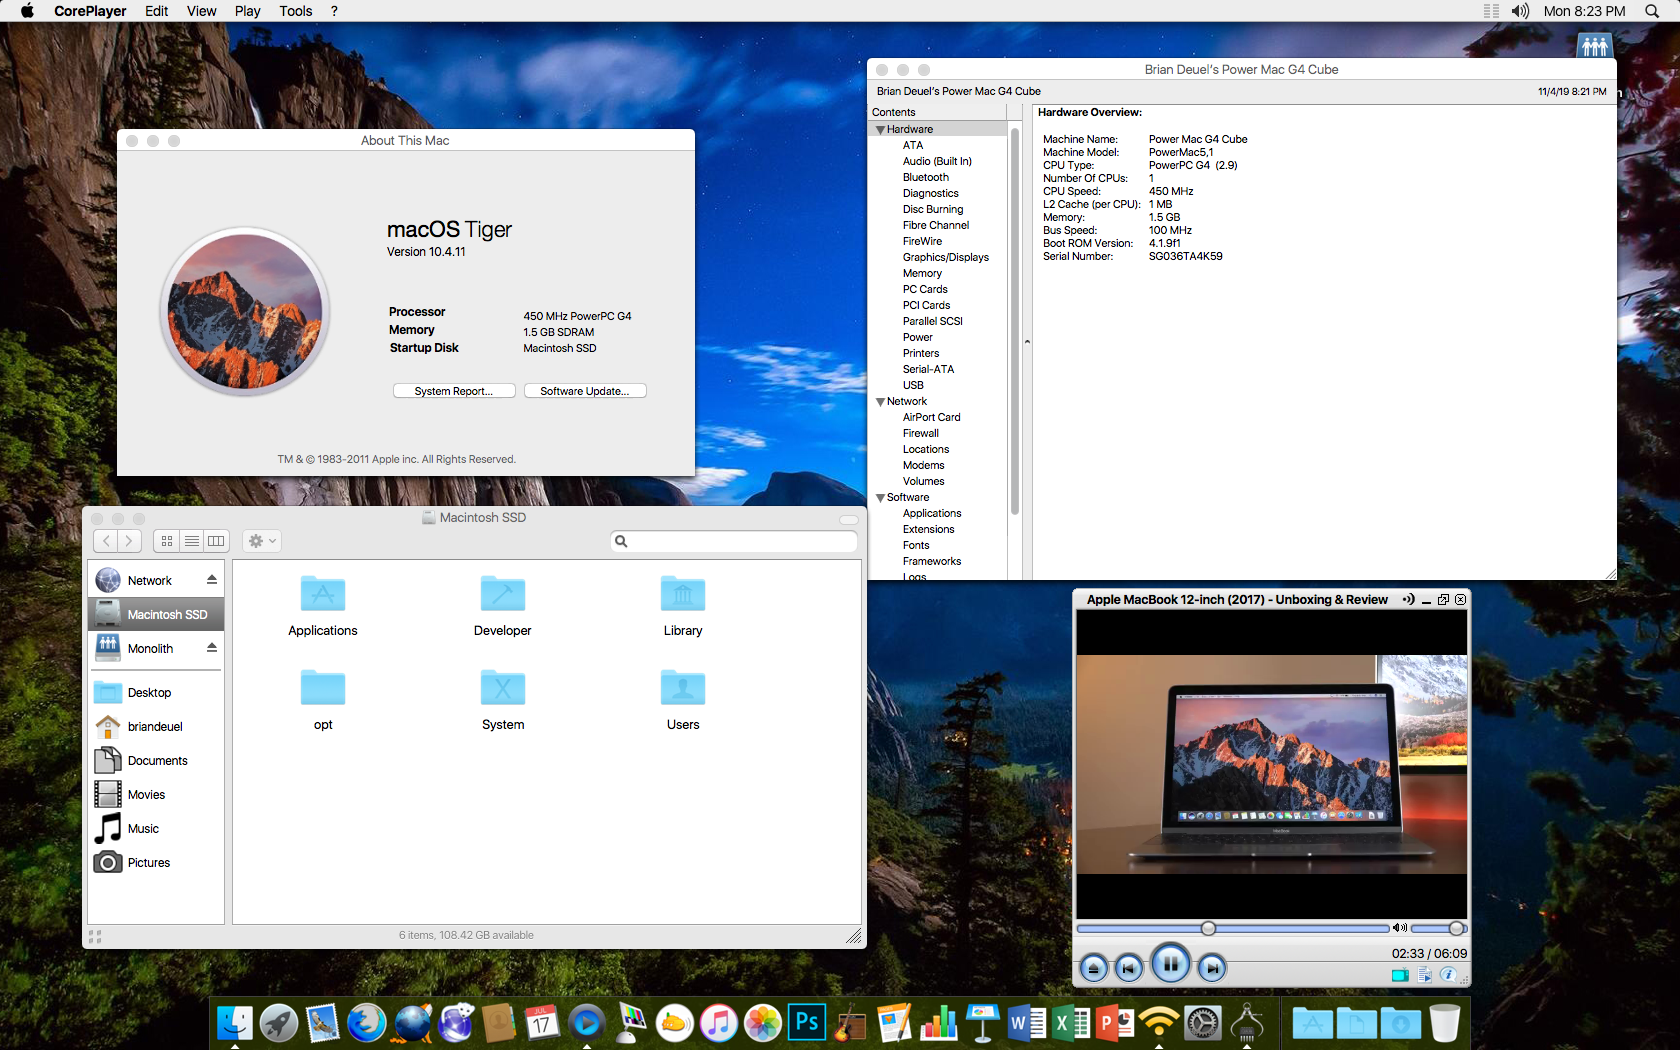Screen dimensions: 1680x1050
Task: Select Graphics/Displays in System Profiler list
Action: point(946,258)
